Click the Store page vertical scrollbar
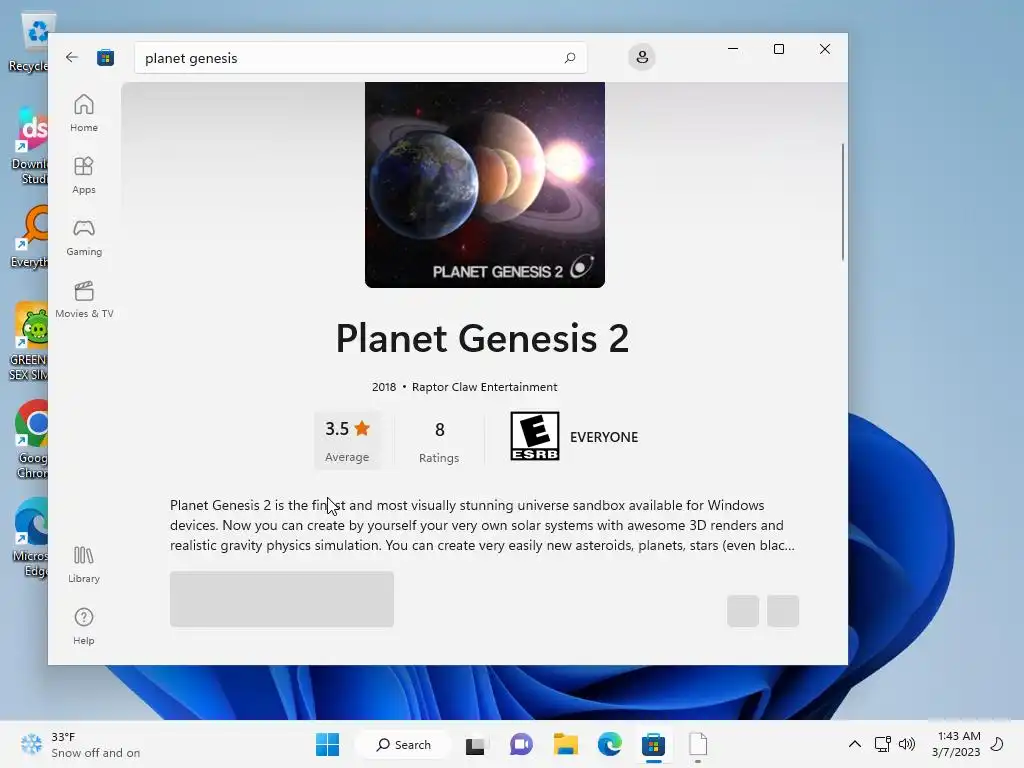Viewport: 1024px width, 768px height. pyautogui.click(x=843, y=202)
